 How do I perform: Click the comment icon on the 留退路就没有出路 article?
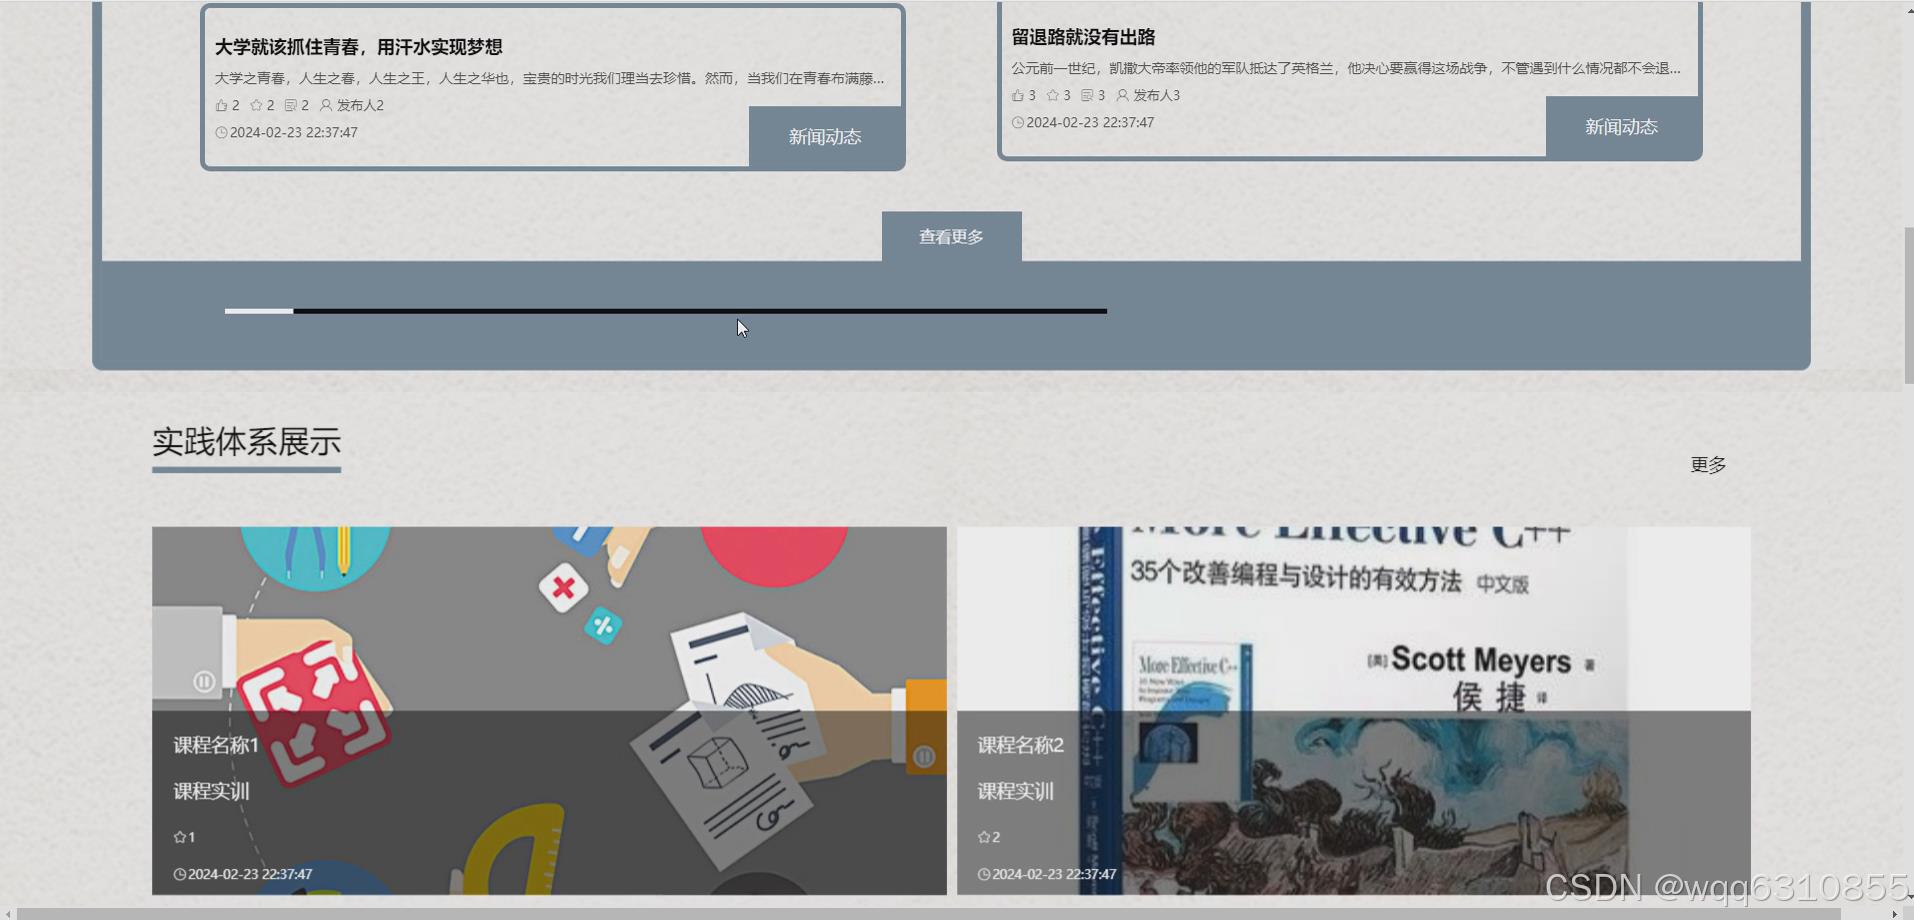pos(1087,95)
